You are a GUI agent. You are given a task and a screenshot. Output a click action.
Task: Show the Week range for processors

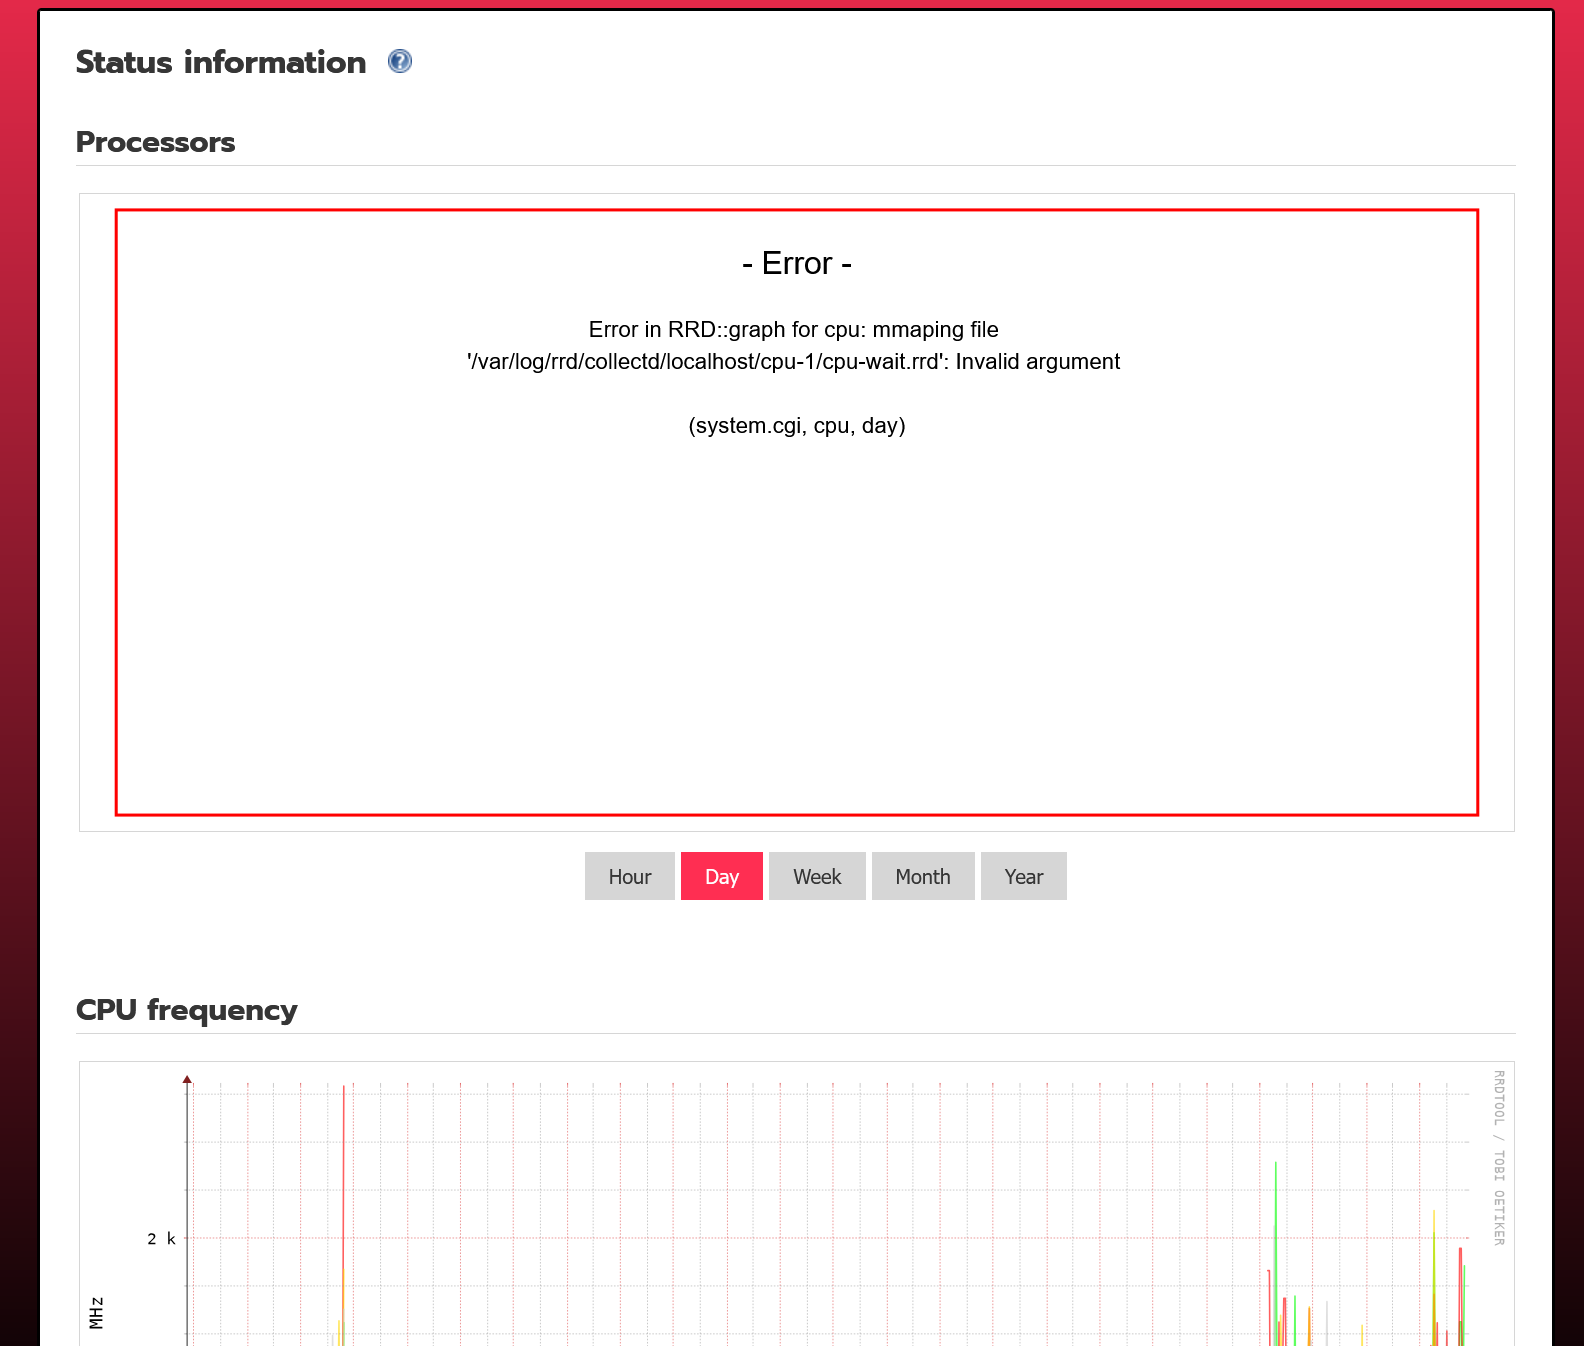point(817,876)
